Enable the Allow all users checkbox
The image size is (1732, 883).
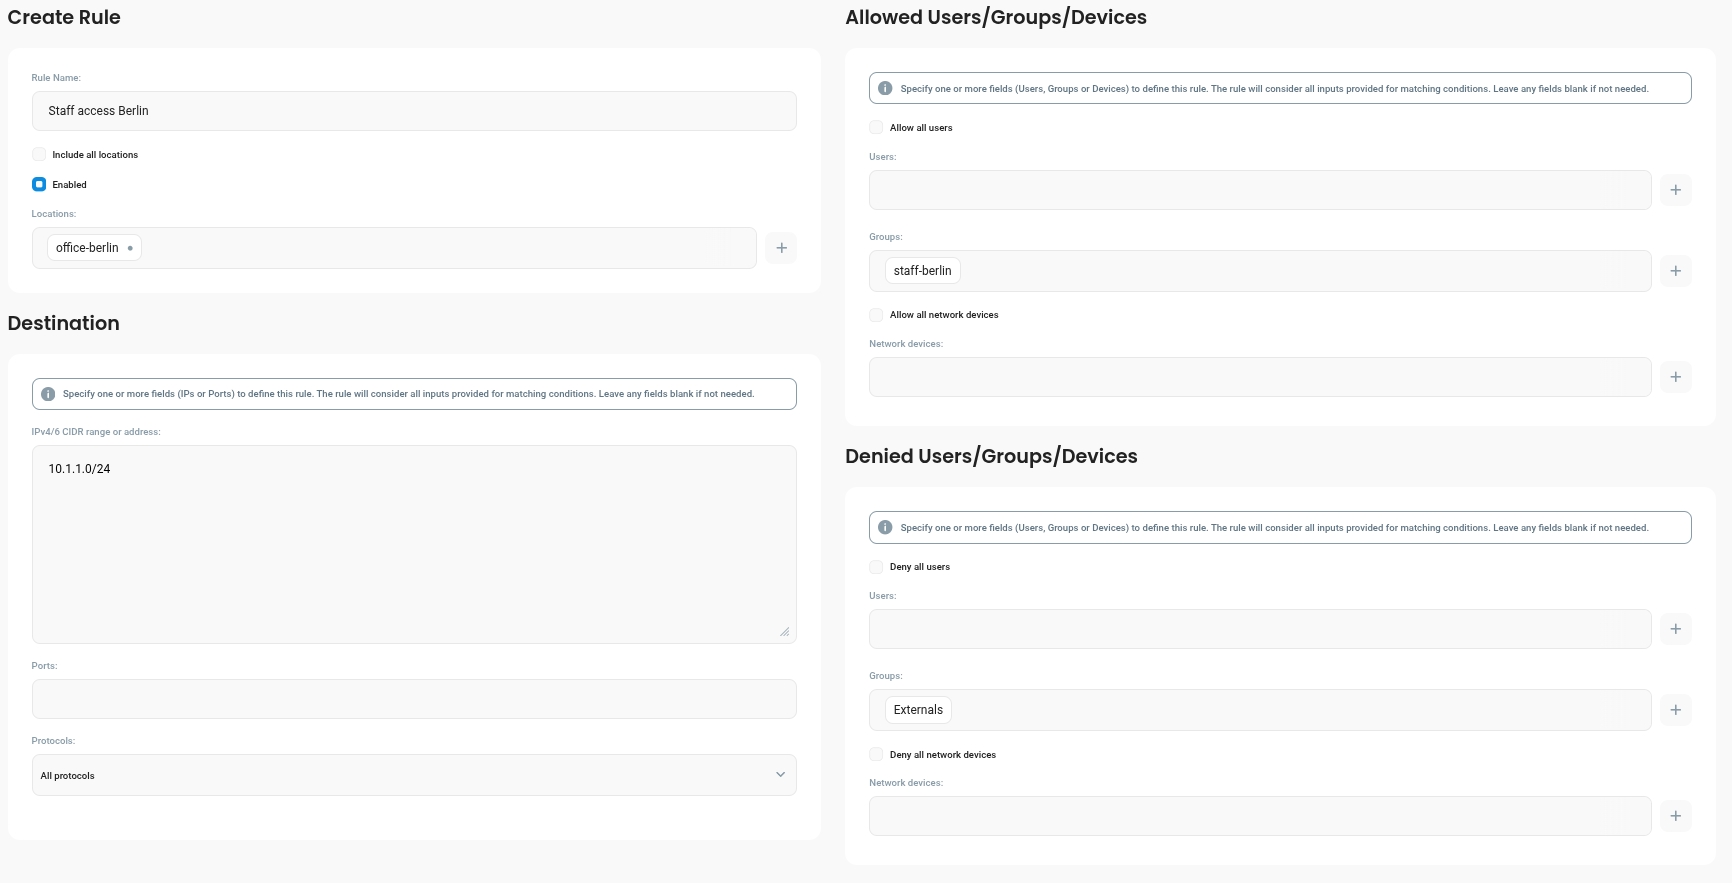pos(876,127)
